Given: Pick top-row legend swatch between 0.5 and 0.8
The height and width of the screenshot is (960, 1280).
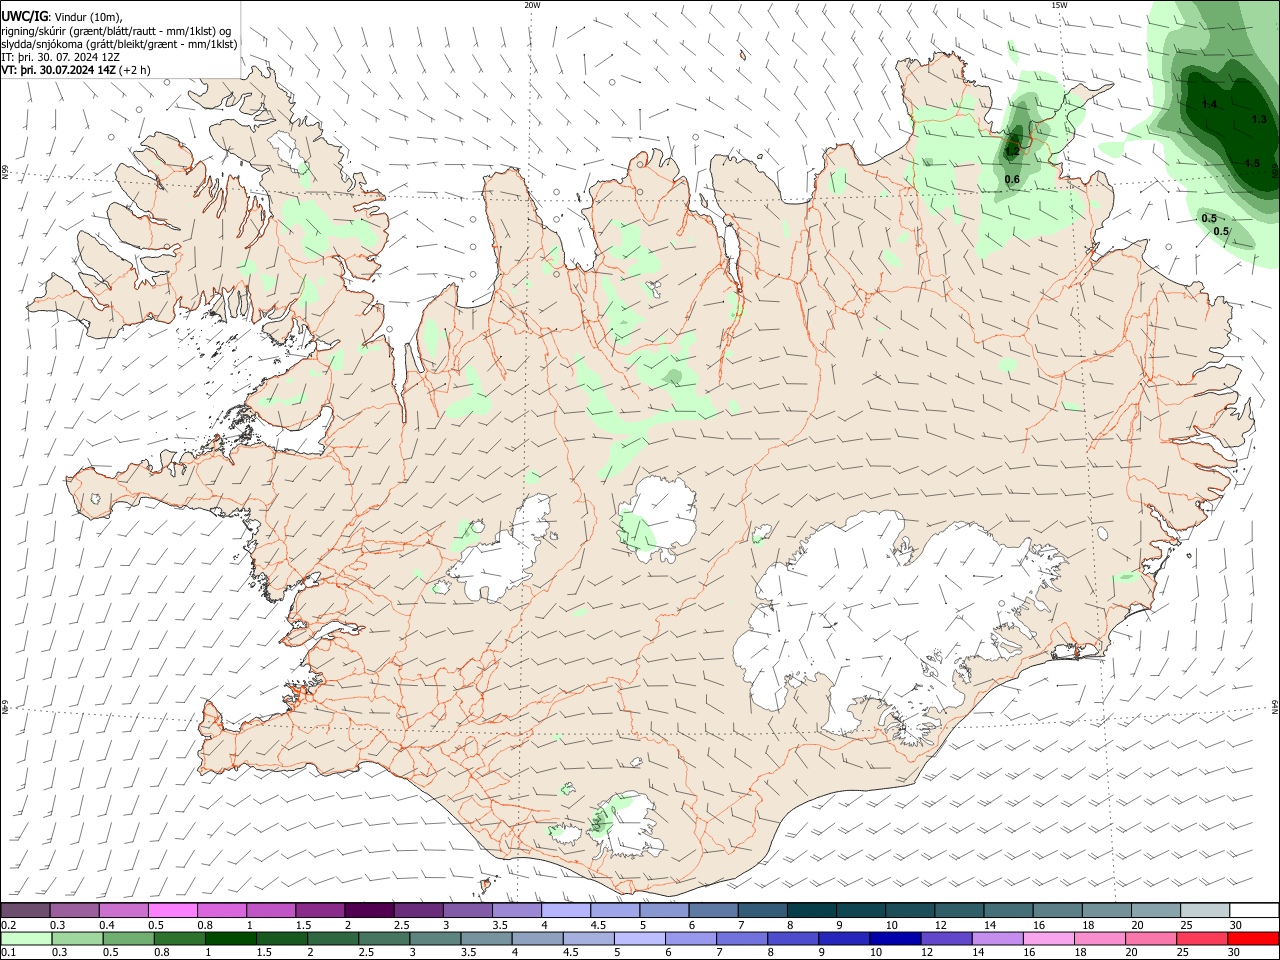Looking at the screenshot, I should [172, 911].
